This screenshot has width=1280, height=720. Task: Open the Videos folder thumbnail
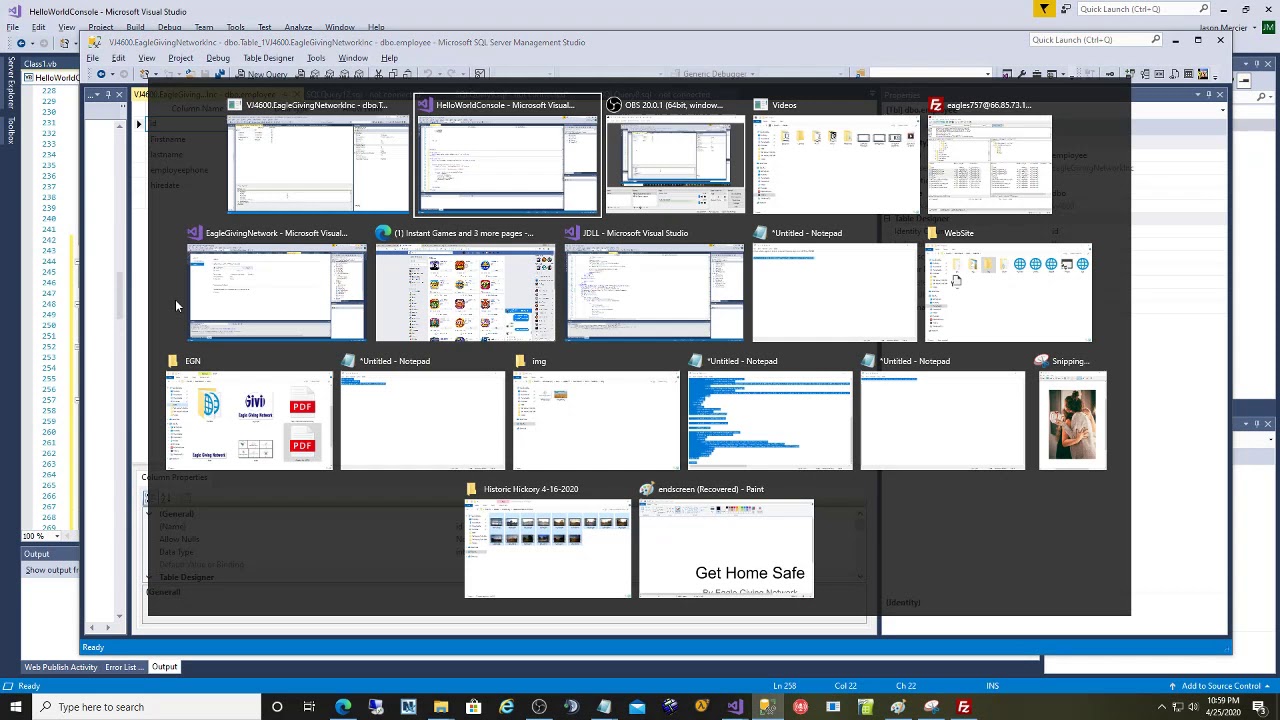(835, 165)
